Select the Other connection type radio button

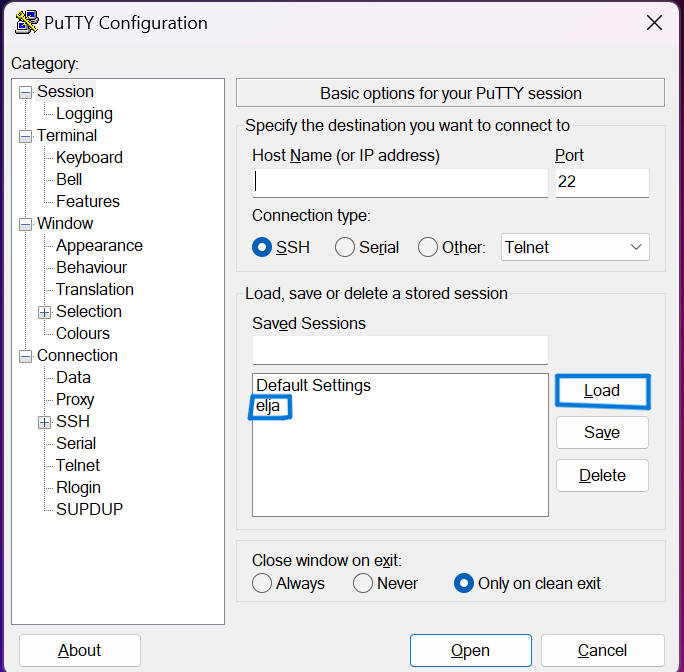(428, 247)
